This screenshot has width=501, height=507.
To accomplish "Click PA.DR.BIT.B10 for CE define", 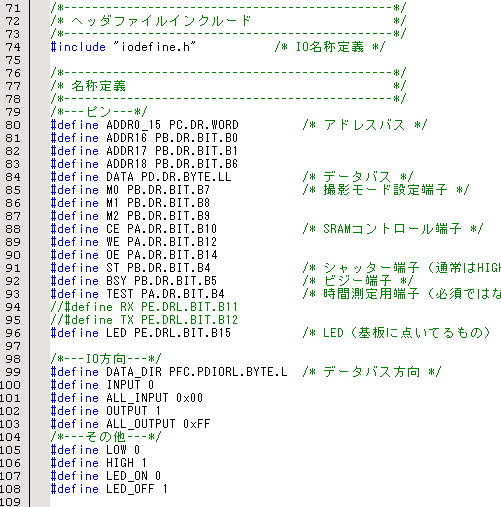I will tap(172, 229).
